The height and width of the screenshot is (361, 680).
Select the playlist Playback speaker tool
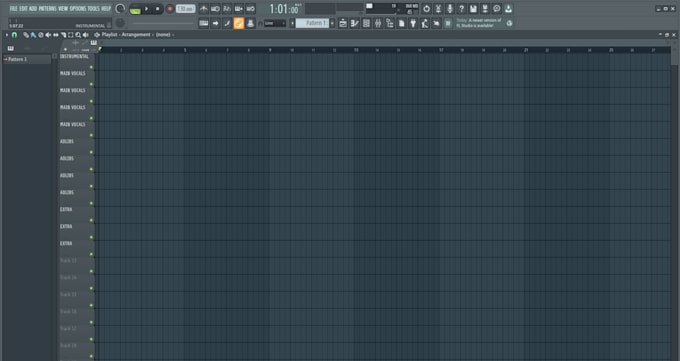[x=85, y=35]
